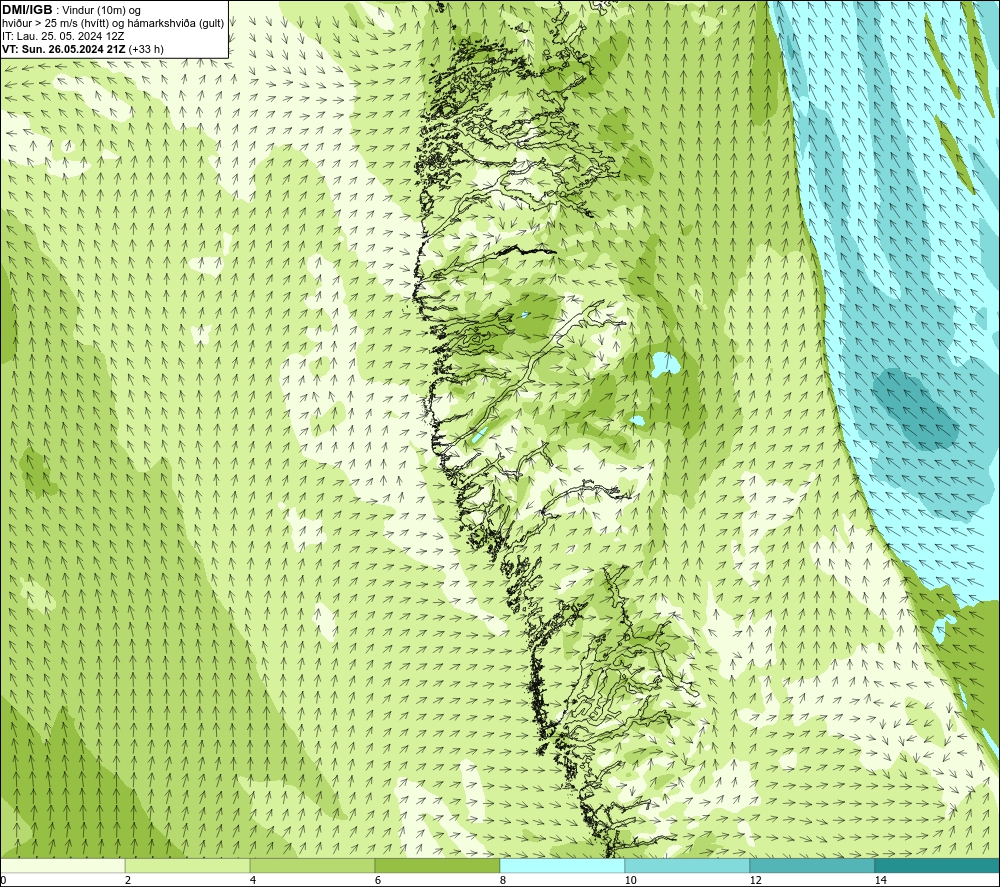This screenshot has width=1000, height=887.
Task: Click the '4' label on the scale
Action: click(253, 880)
